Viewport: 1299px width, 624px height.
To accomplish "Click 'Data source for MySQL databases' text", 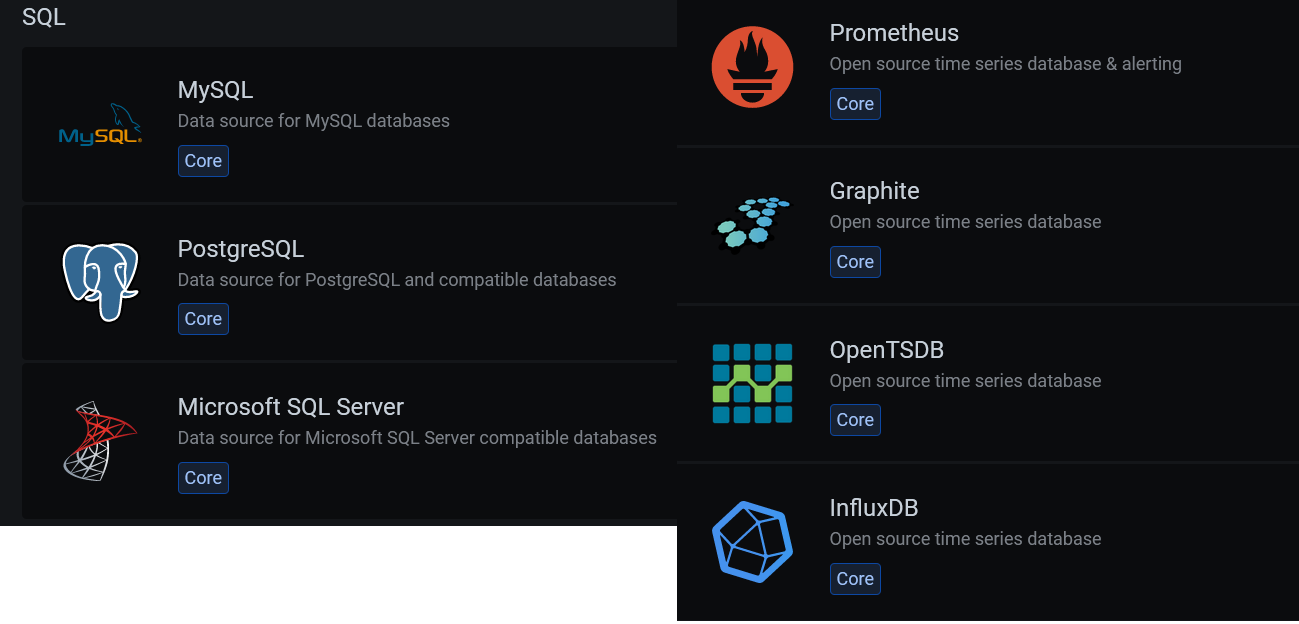I will (314, 121).
